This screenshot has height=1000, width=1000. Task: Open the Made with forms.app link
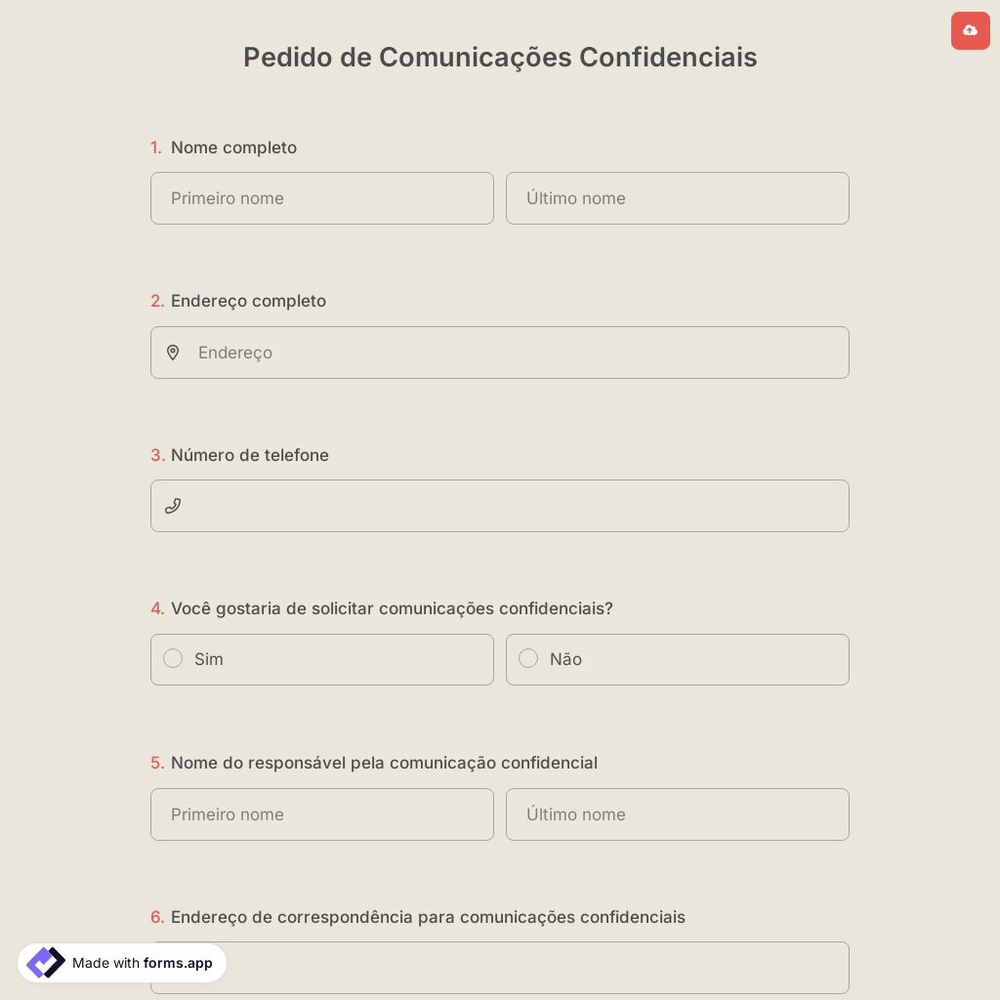pos(121,962)
